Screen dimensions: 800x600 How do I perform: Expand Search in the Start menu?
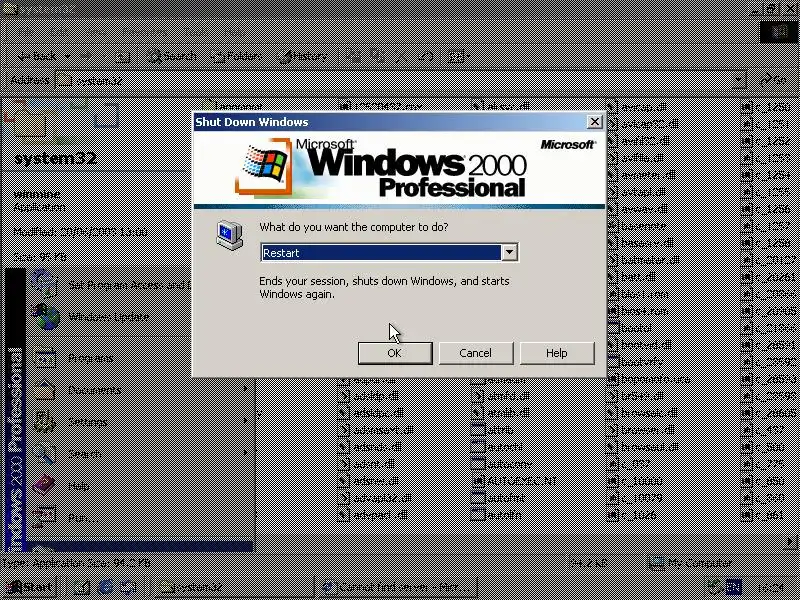click(140, 454)
